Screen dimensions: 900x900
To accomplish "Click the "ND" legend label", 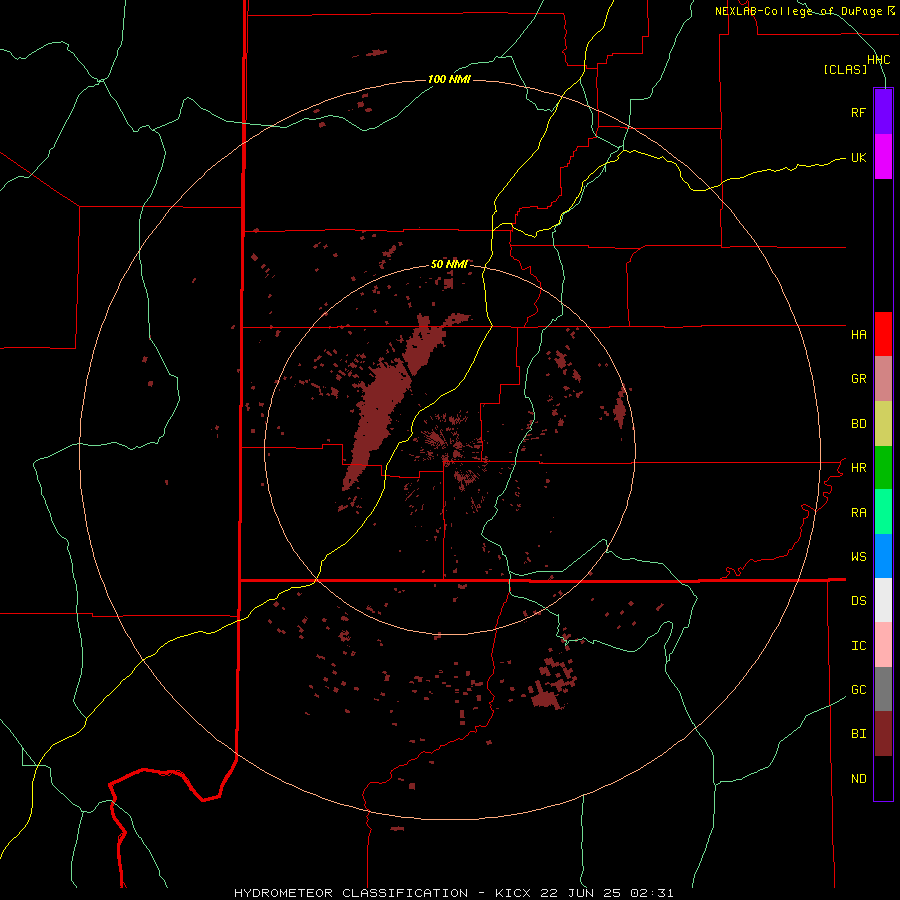I will [858, 779].
